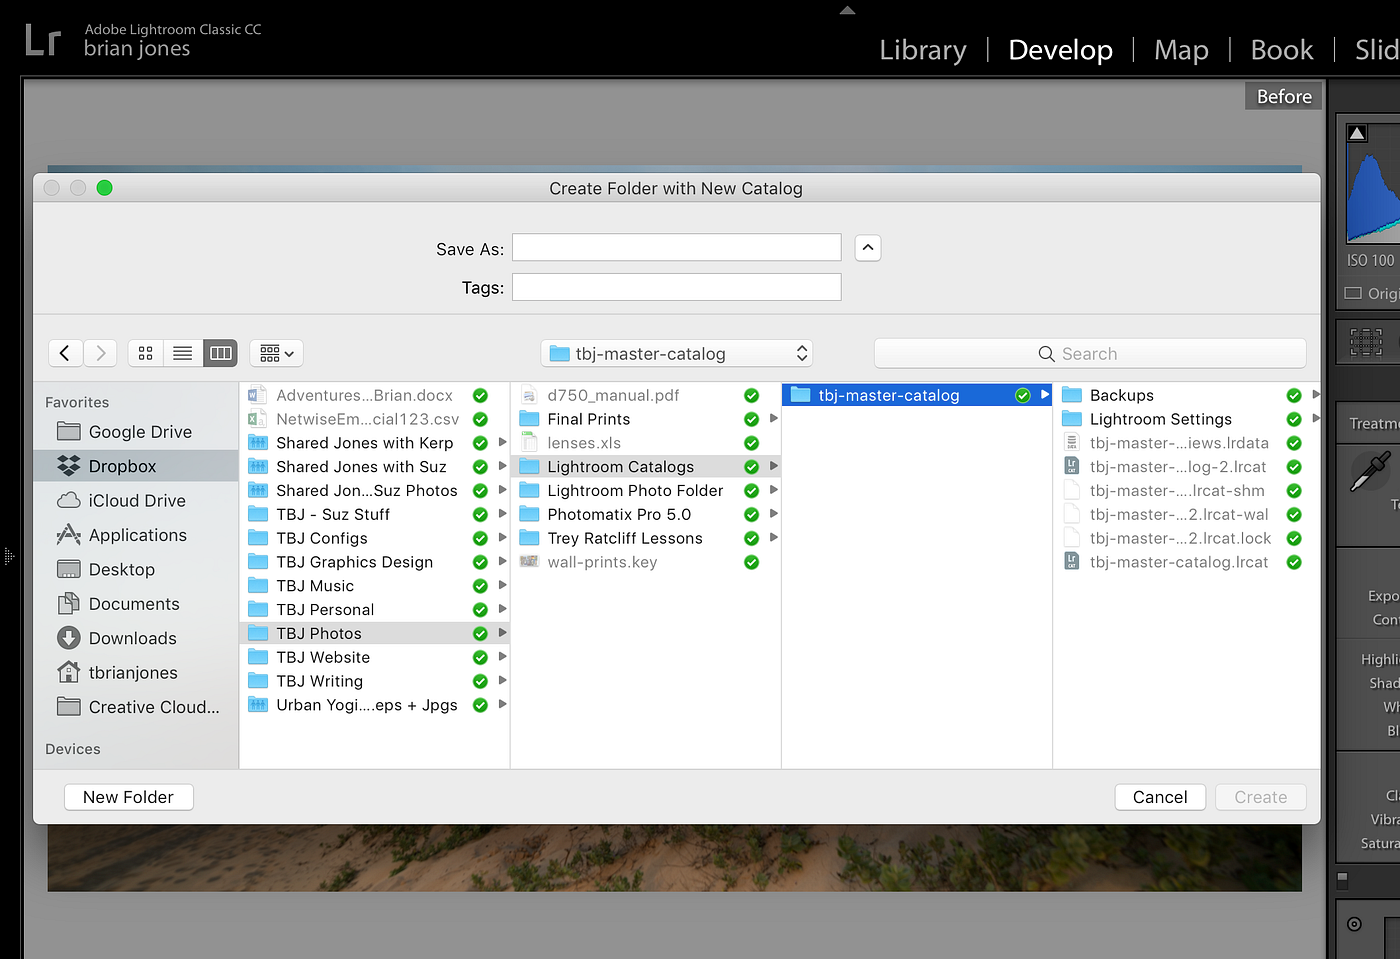Switch file browser to icon view

tap(145, 353)
